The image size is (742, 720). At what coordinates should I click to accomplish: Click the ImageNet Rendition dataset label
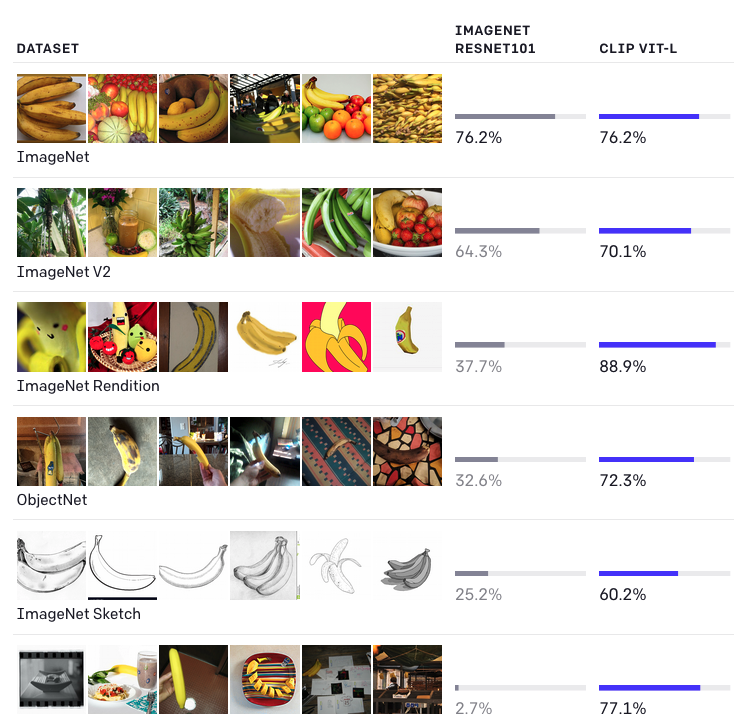(88, 386)
